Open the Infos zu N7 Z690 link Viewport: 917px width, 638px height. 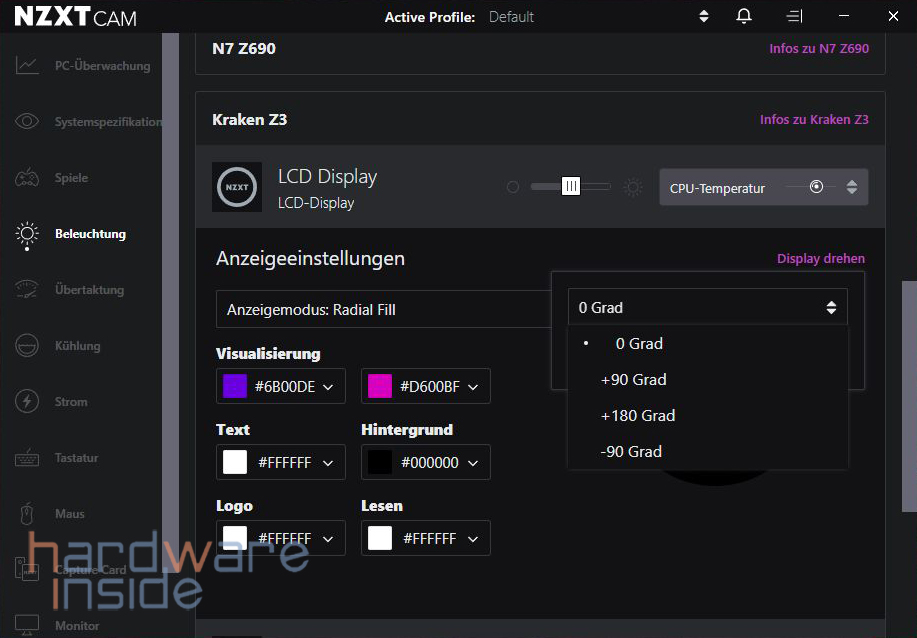click(x=819, y=49)
